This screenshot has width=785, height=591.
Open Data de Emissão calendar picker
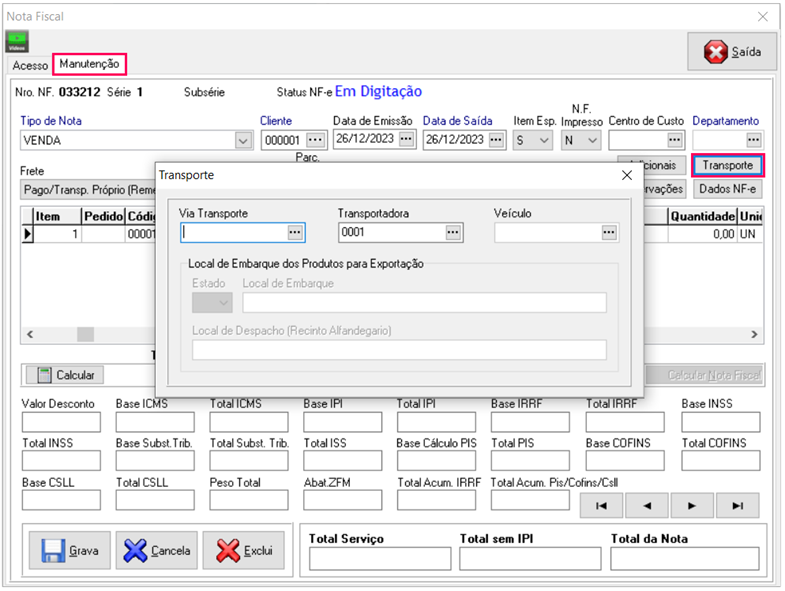point(406,140)
